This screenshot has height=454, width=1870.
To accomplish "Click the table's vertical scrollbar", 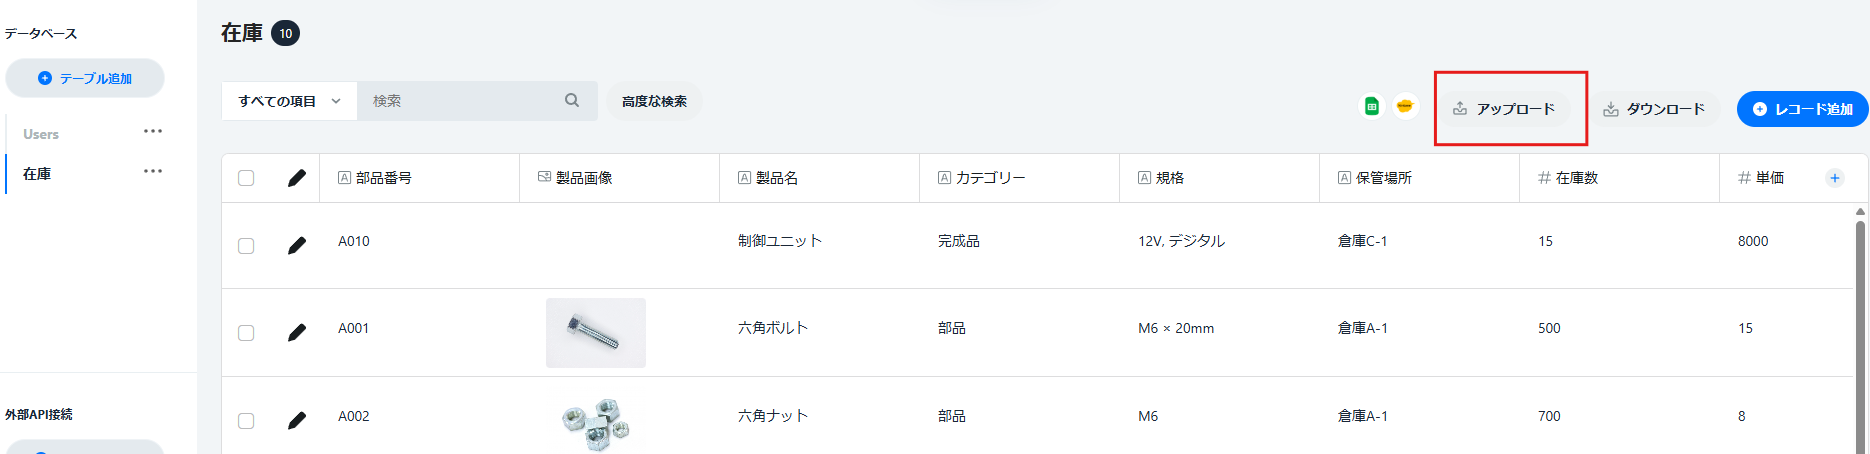I will [1860, 330].
